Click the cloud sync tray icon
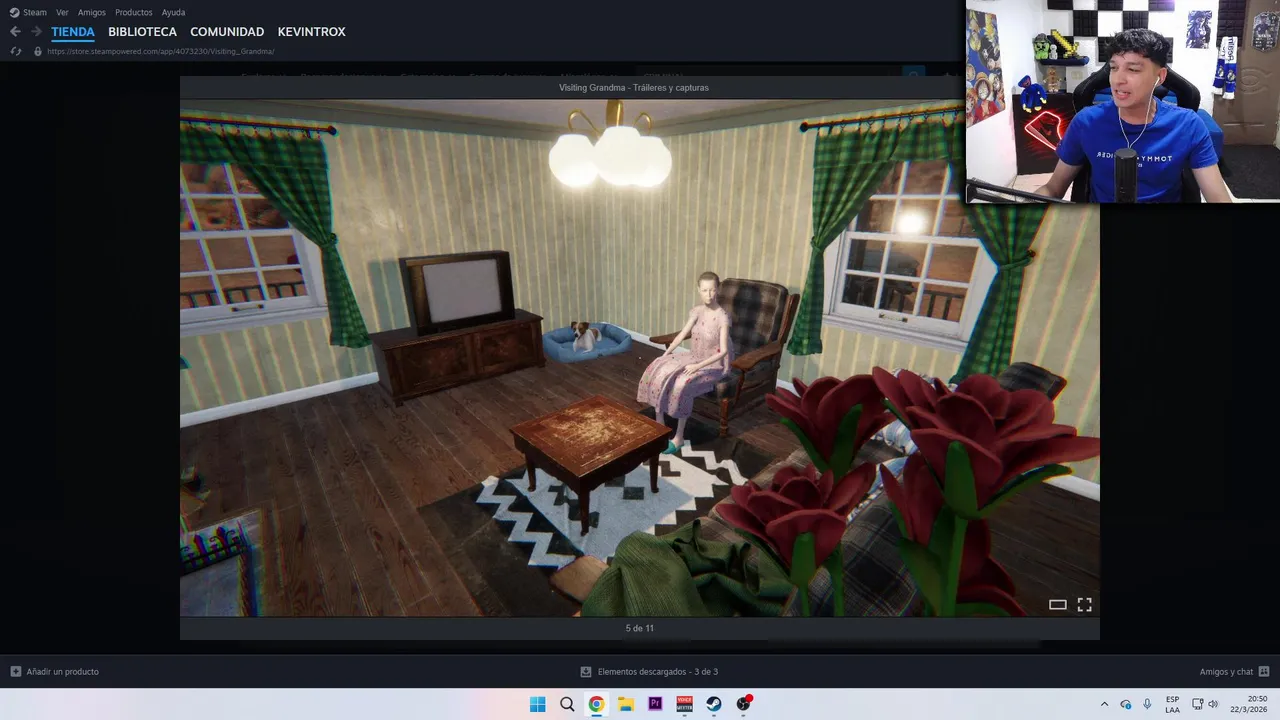Image resolution: width=1280 pixels, height=720 pixels. [x=1126, y=704]
